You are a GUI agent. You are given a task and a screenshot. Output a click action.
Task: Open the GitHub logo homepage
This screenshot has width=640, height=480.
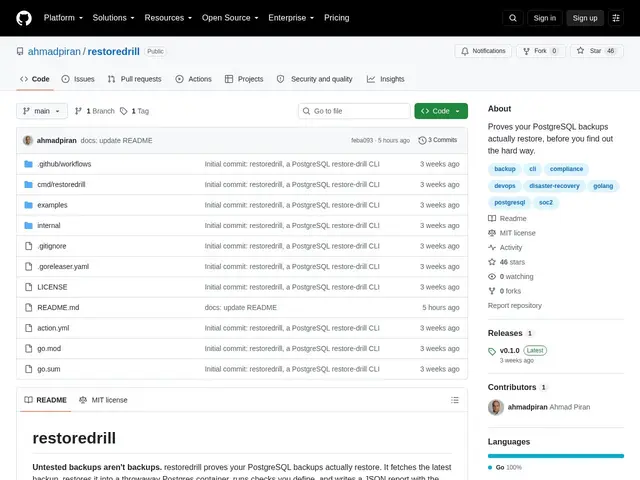[x=24, y=18]
